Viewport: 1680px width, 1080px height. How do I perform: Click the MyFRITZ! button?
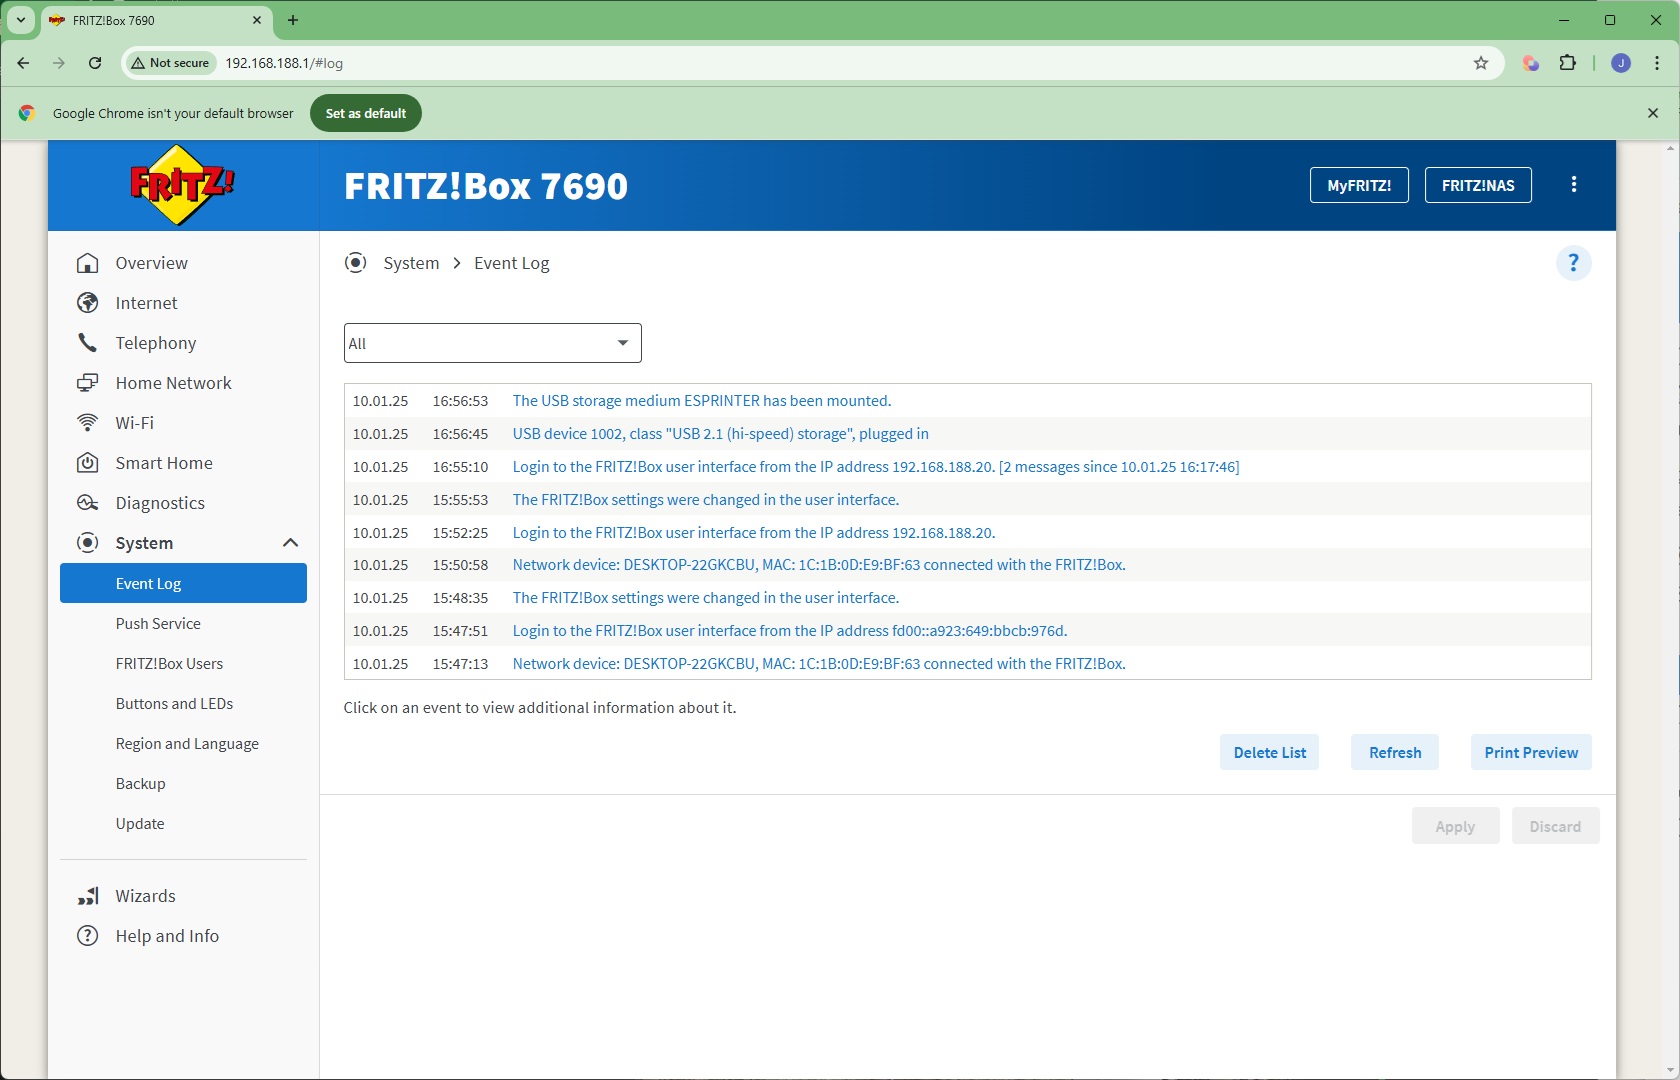[x=1359, y=185]
